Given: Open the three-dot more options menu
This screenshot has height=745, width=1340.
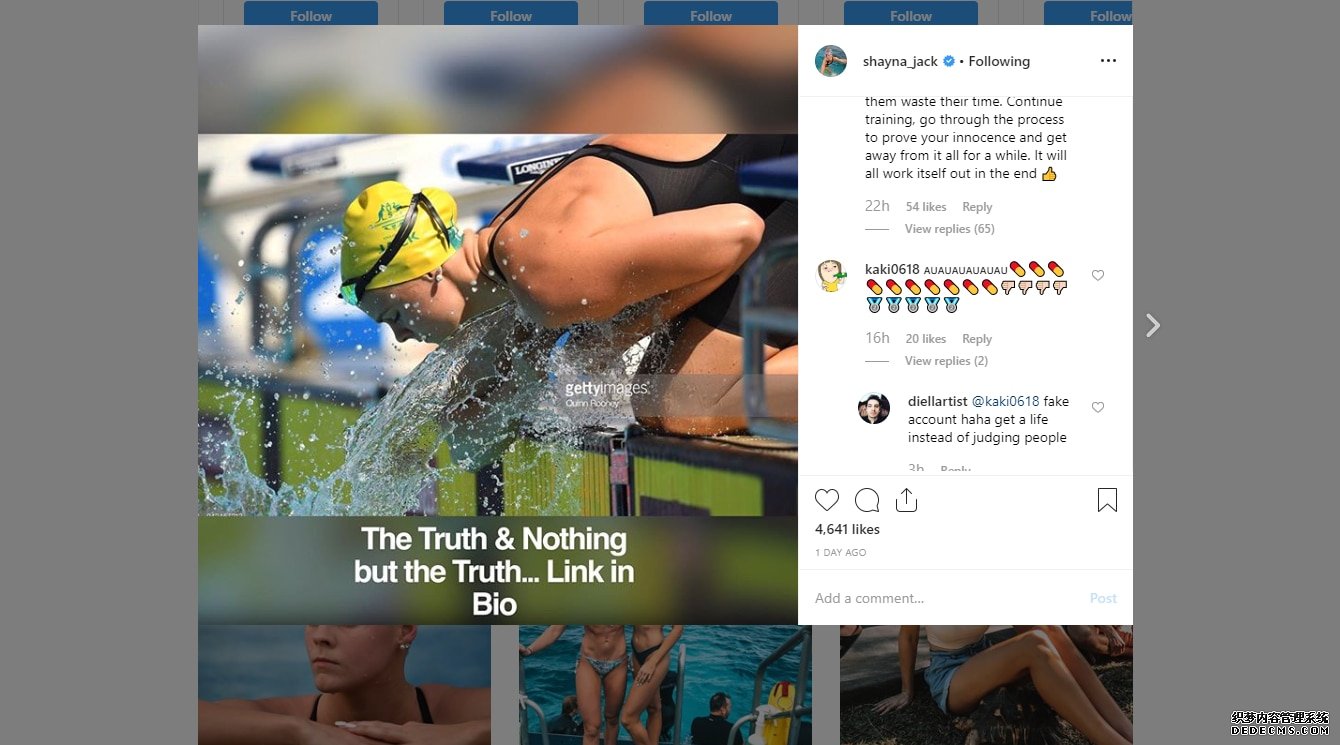Looking at the screenshot, I should (1108, 61).
